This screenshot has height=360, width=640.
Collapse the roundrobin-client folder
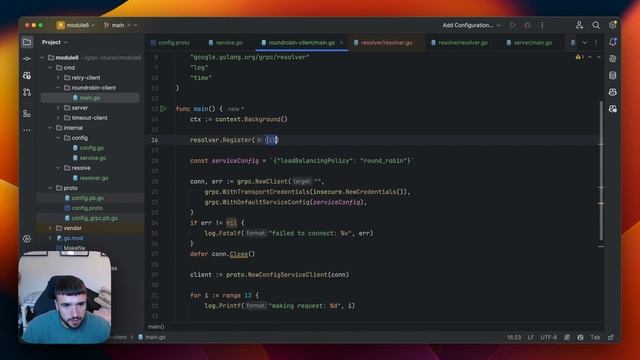58,88
